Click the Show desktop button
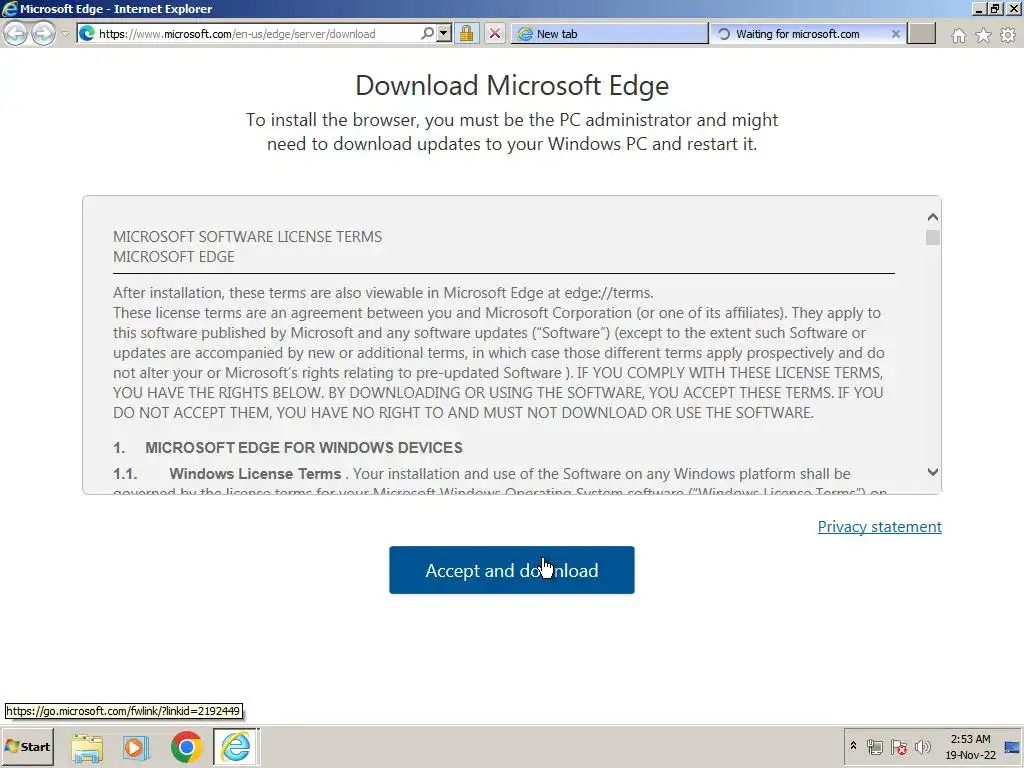This screenshot has height=768, width=1024. click(x=1014, y=747)
